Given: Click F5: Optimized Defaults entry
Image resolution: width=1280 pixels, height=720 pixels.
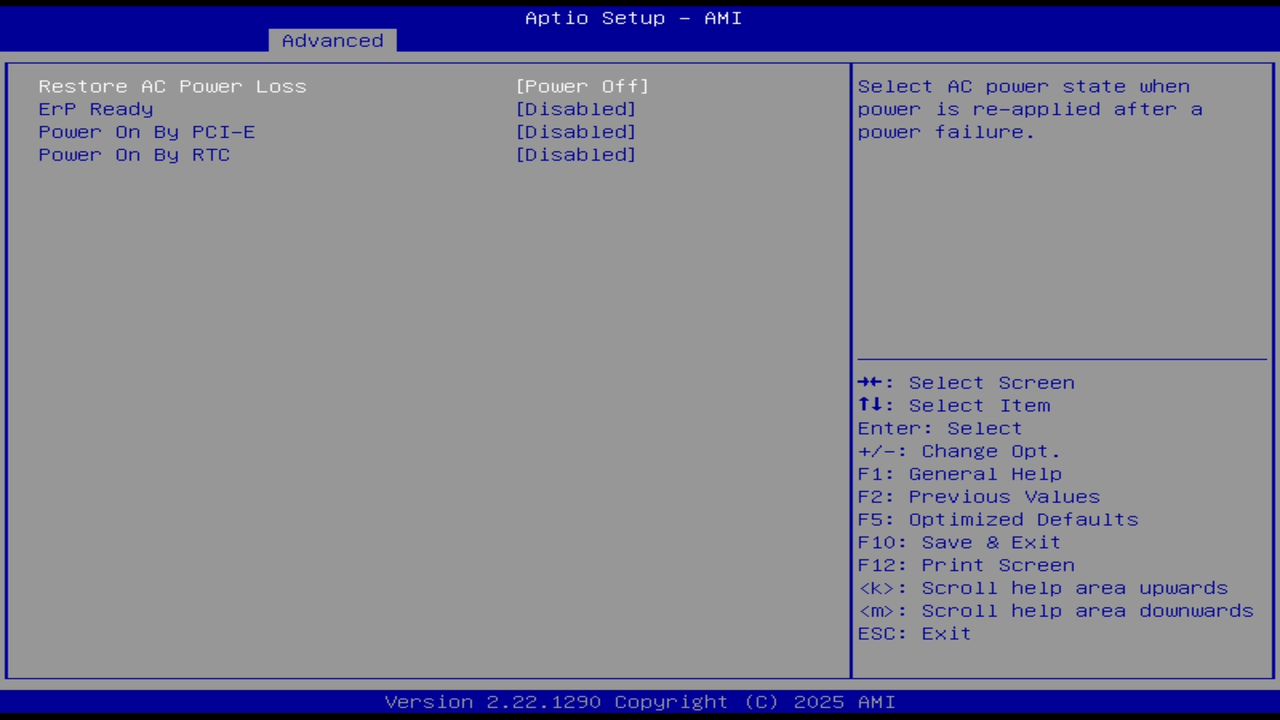Looking at the screenshot, I should point(997,519).
